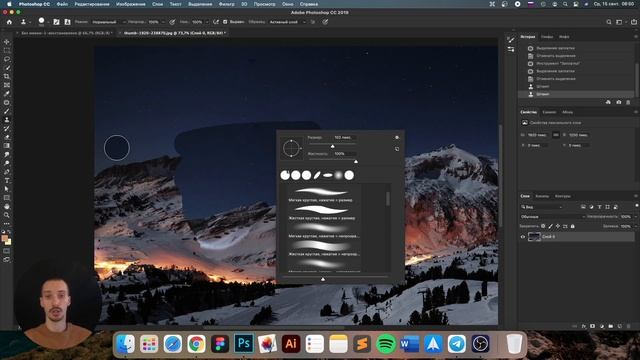This screenshot has width=640, height=360.
Task: Switch to the Контуры tab
Action: tap(562, 196)
